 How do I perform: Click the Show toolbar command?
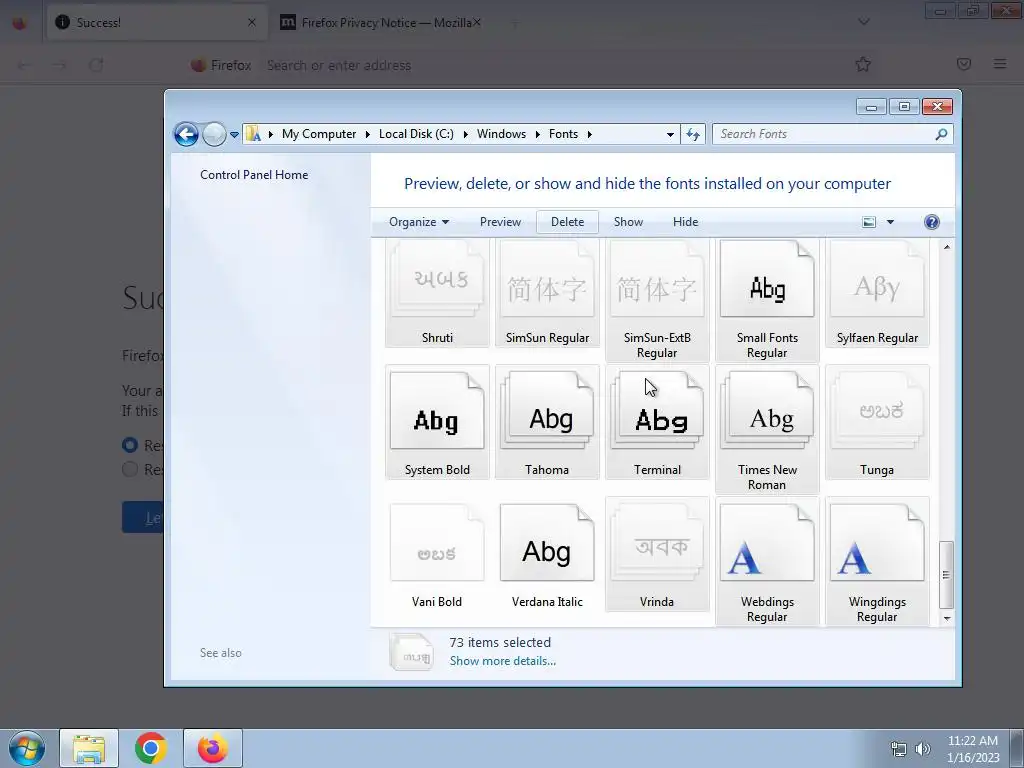pos(628,222)
